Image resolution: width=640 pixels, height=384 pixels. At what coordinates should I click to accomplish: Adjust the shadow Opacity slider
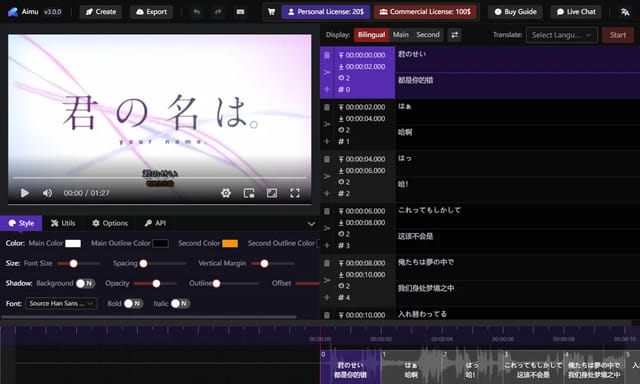click(x=155, y=283)
